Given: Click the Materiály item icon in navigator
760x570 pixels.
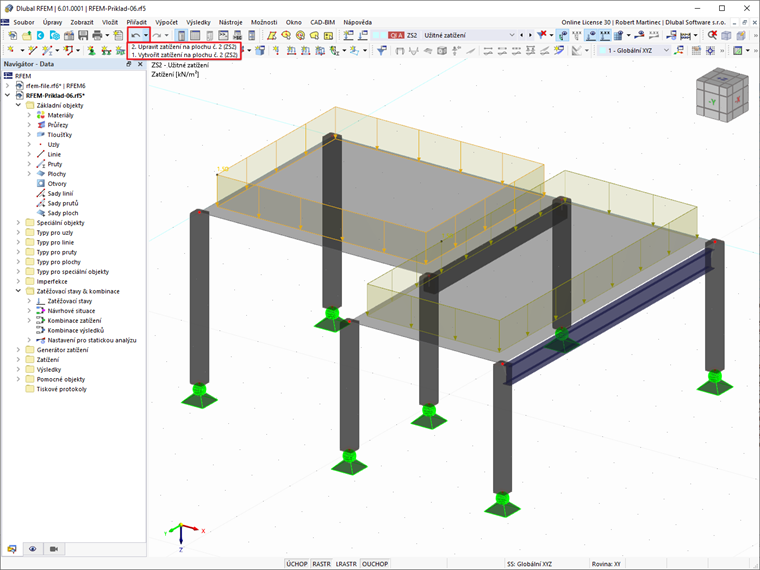Looking at the screenshot, I should click(x=41, y=115).
